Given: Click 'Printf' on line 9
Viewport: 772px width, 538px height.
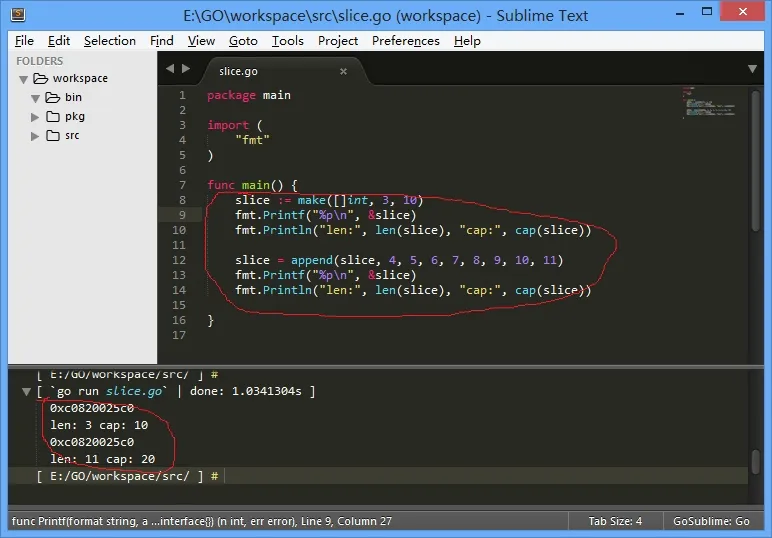Looking at the screenshot, I should click(x=284, y=215).
